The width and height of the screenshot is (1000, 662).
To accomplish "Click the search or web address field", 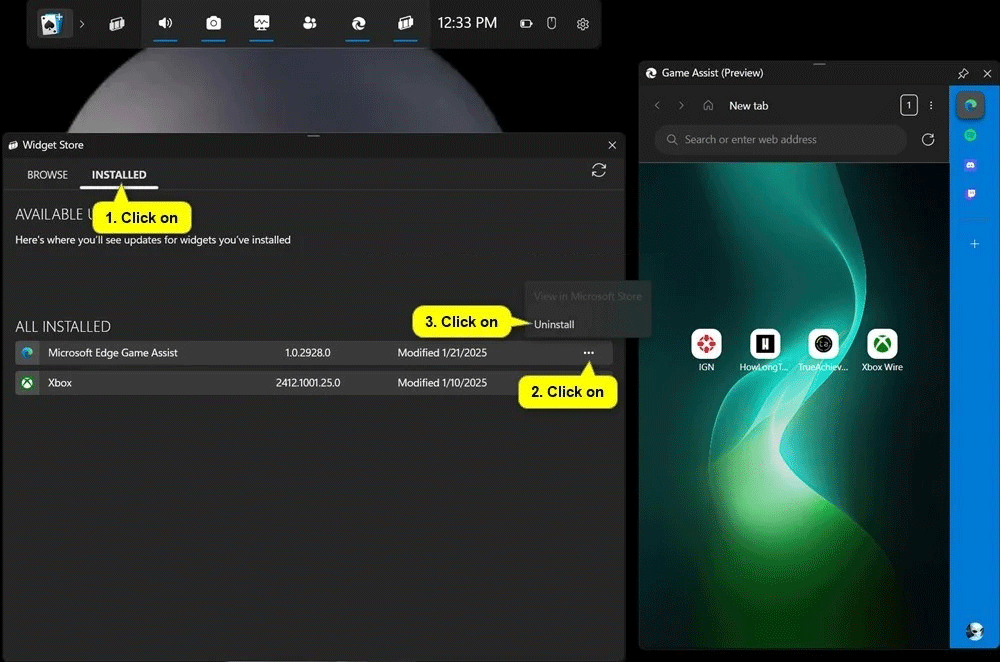I will pos(780,140).
